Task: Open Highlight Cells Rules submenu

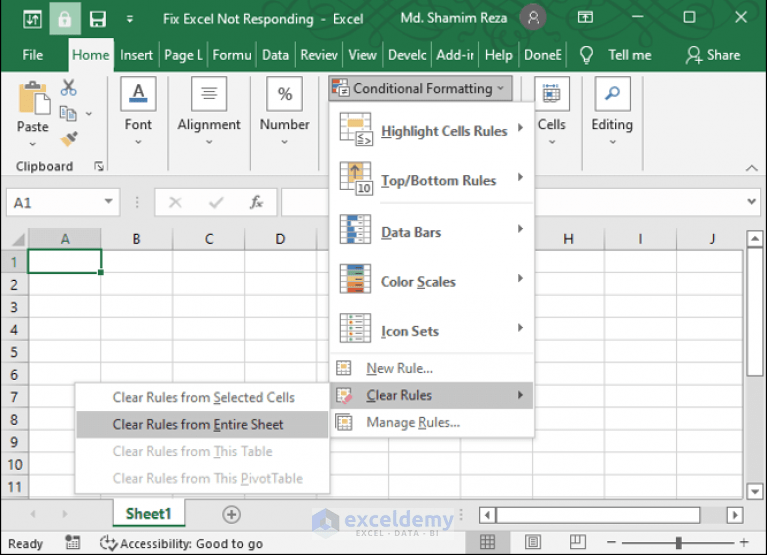Action: (x=432, y=130)
